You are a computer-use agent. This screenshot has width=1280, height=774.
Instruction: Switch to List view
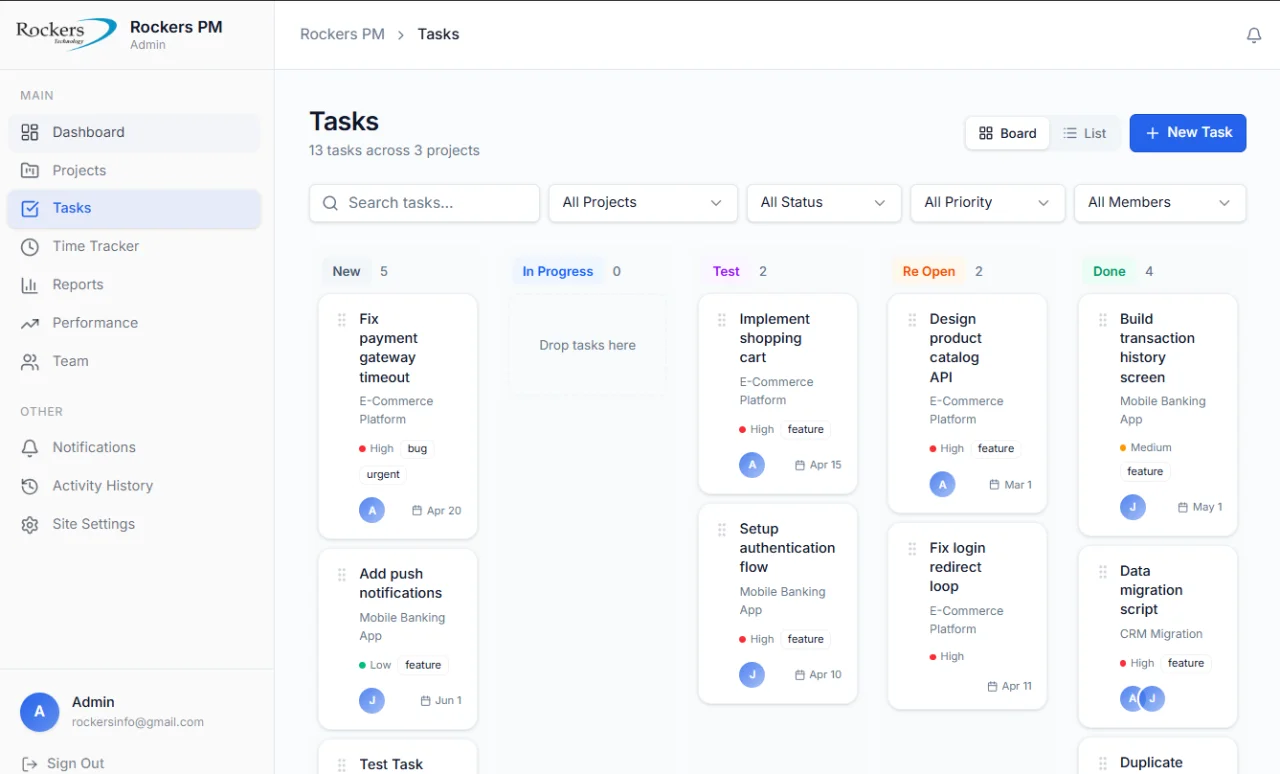[1085, 133]
